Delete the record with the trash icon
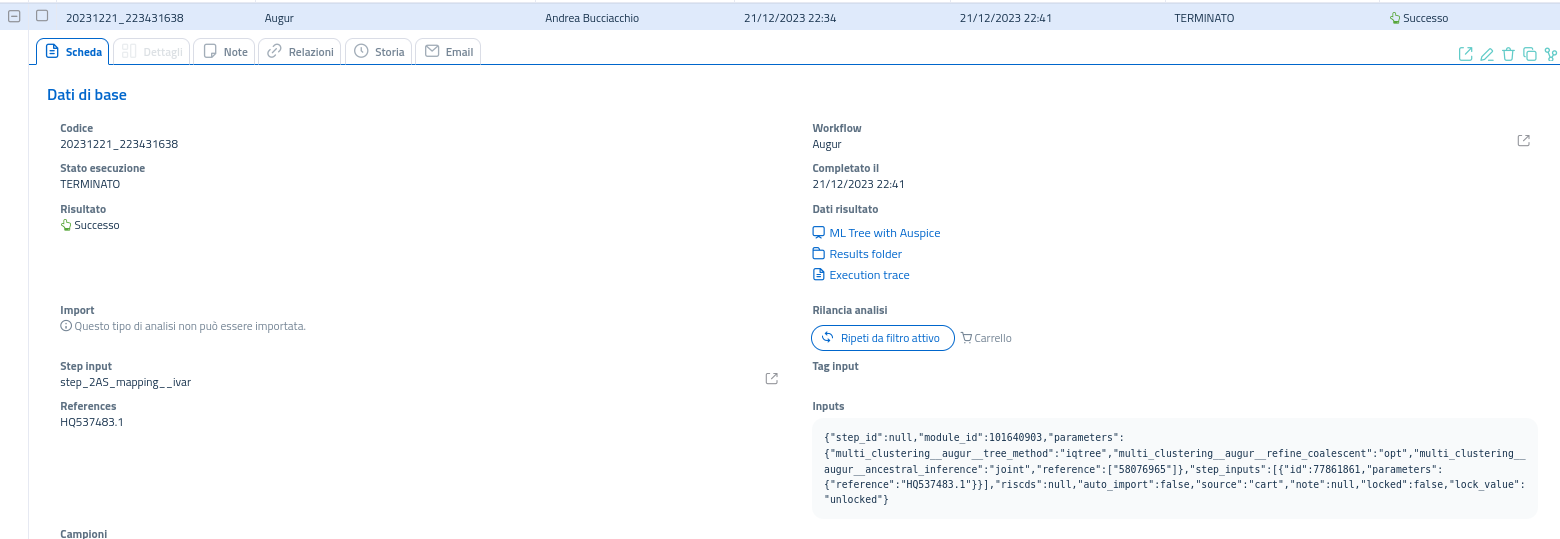This screenshot has width=1560, height=539. pos(1508,54)
